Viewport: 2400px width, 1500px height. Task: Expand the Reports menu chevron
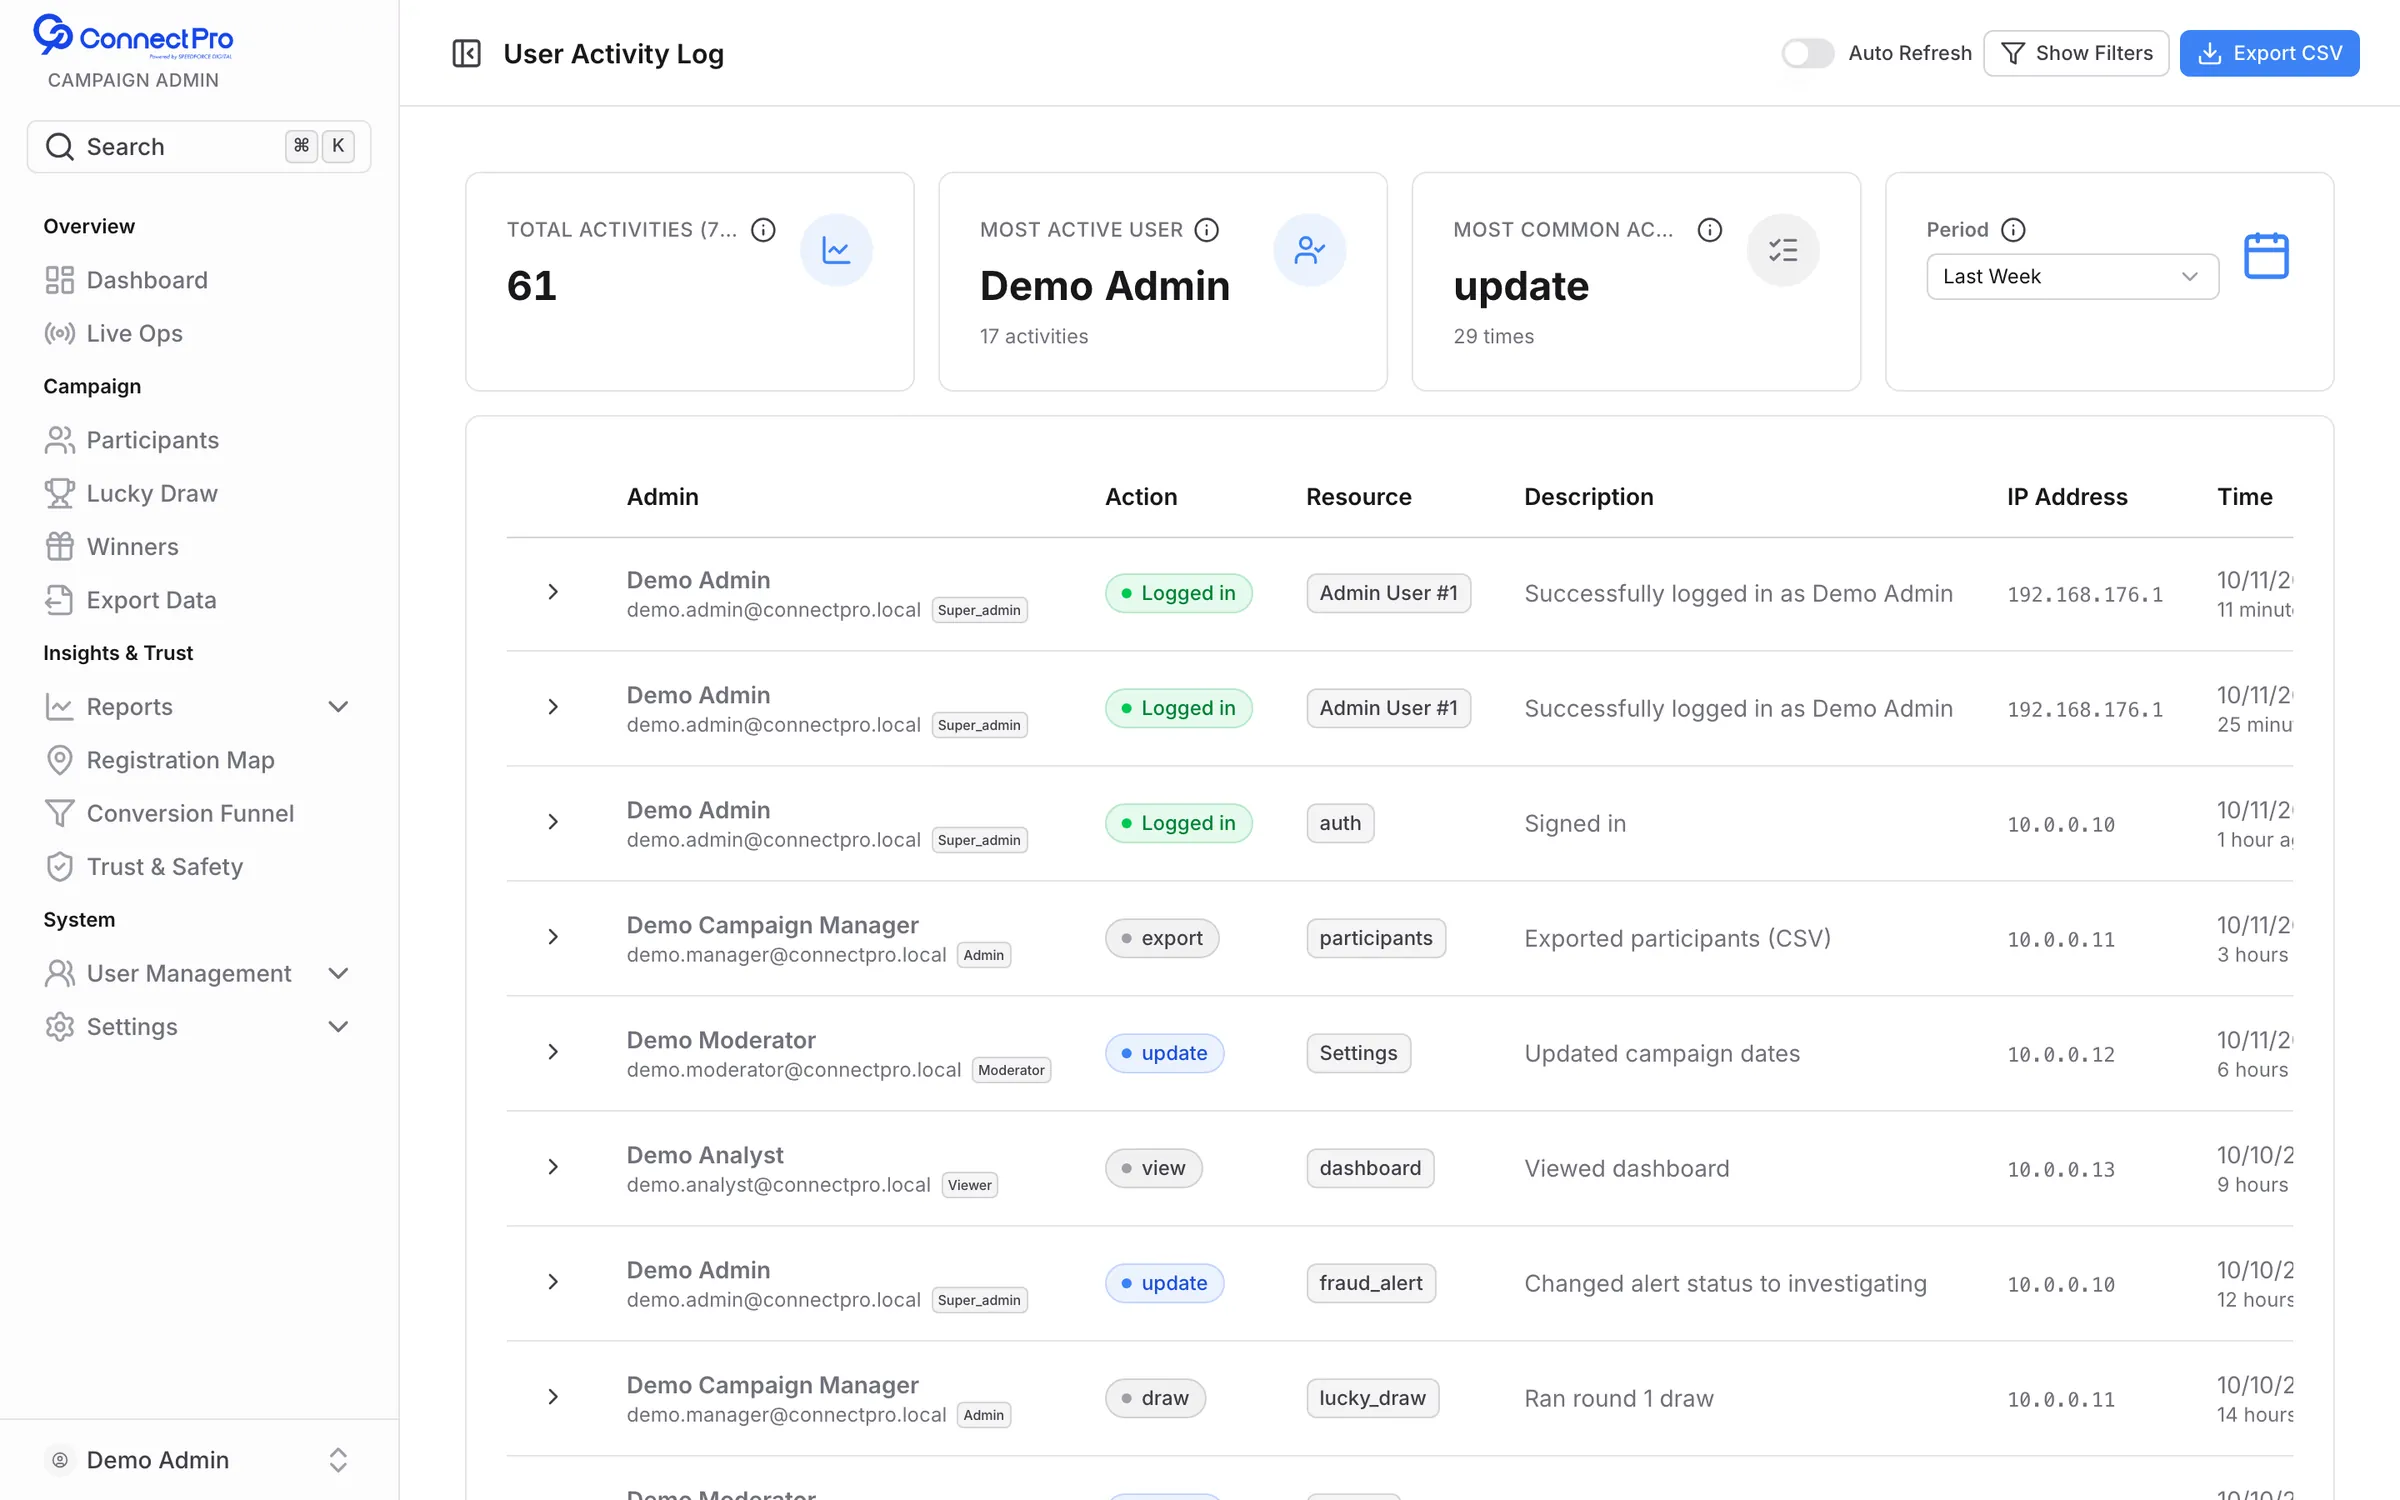338,707
